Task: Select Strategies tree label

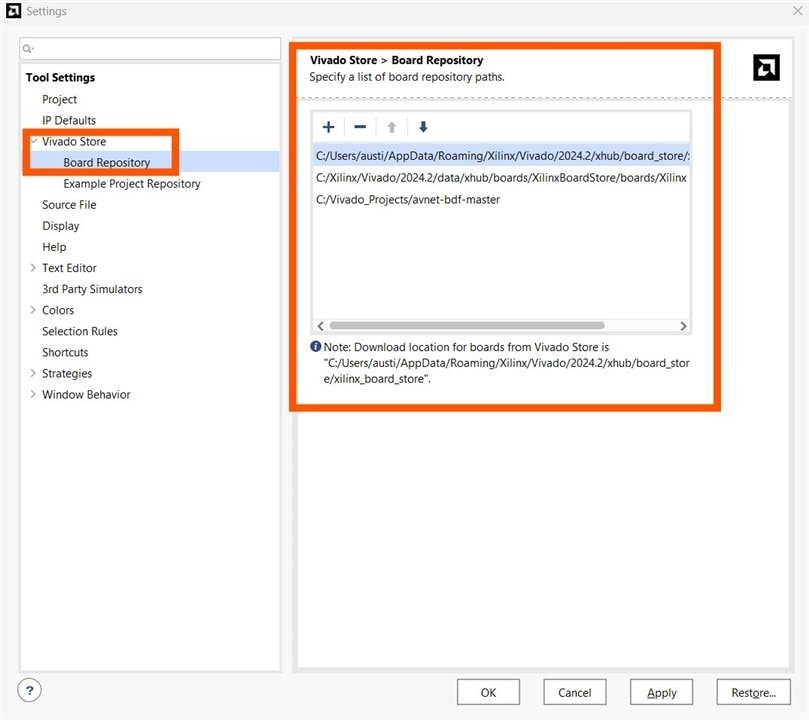Action: (x=67, y=373)
